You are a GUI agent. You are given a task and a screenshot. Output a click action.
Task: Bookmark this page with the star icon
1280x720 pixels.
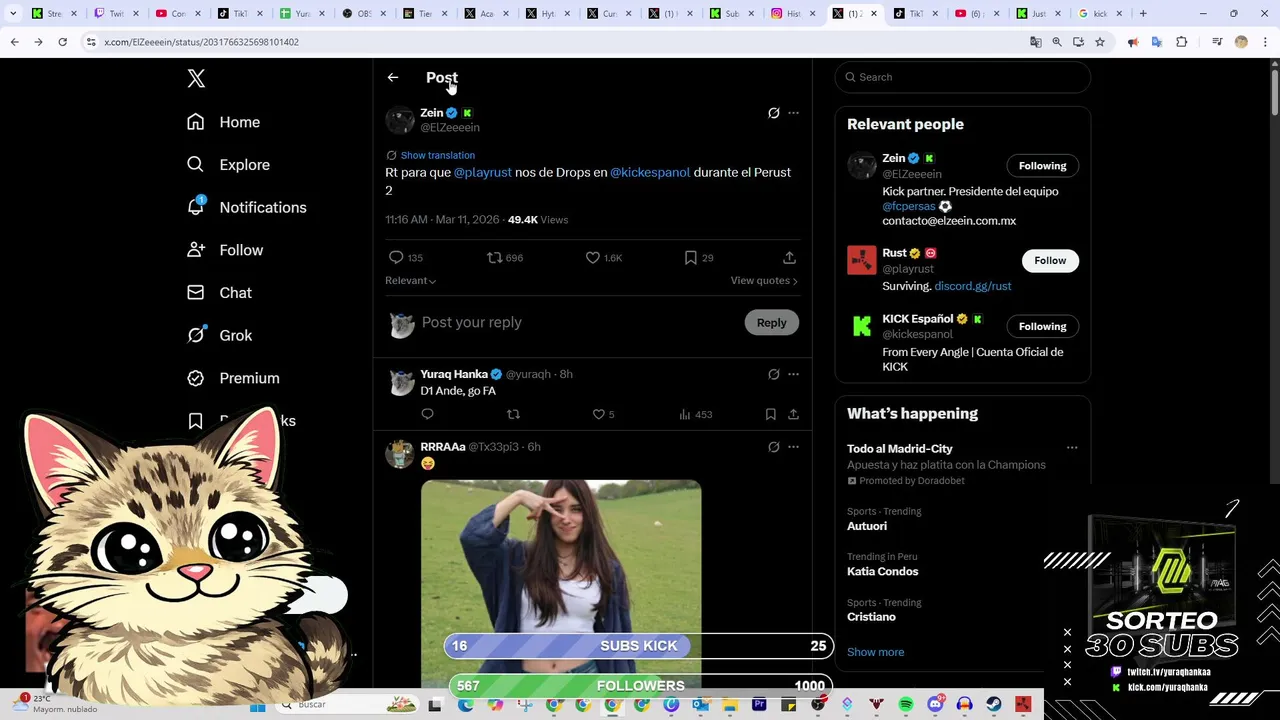coord(1100,42)
